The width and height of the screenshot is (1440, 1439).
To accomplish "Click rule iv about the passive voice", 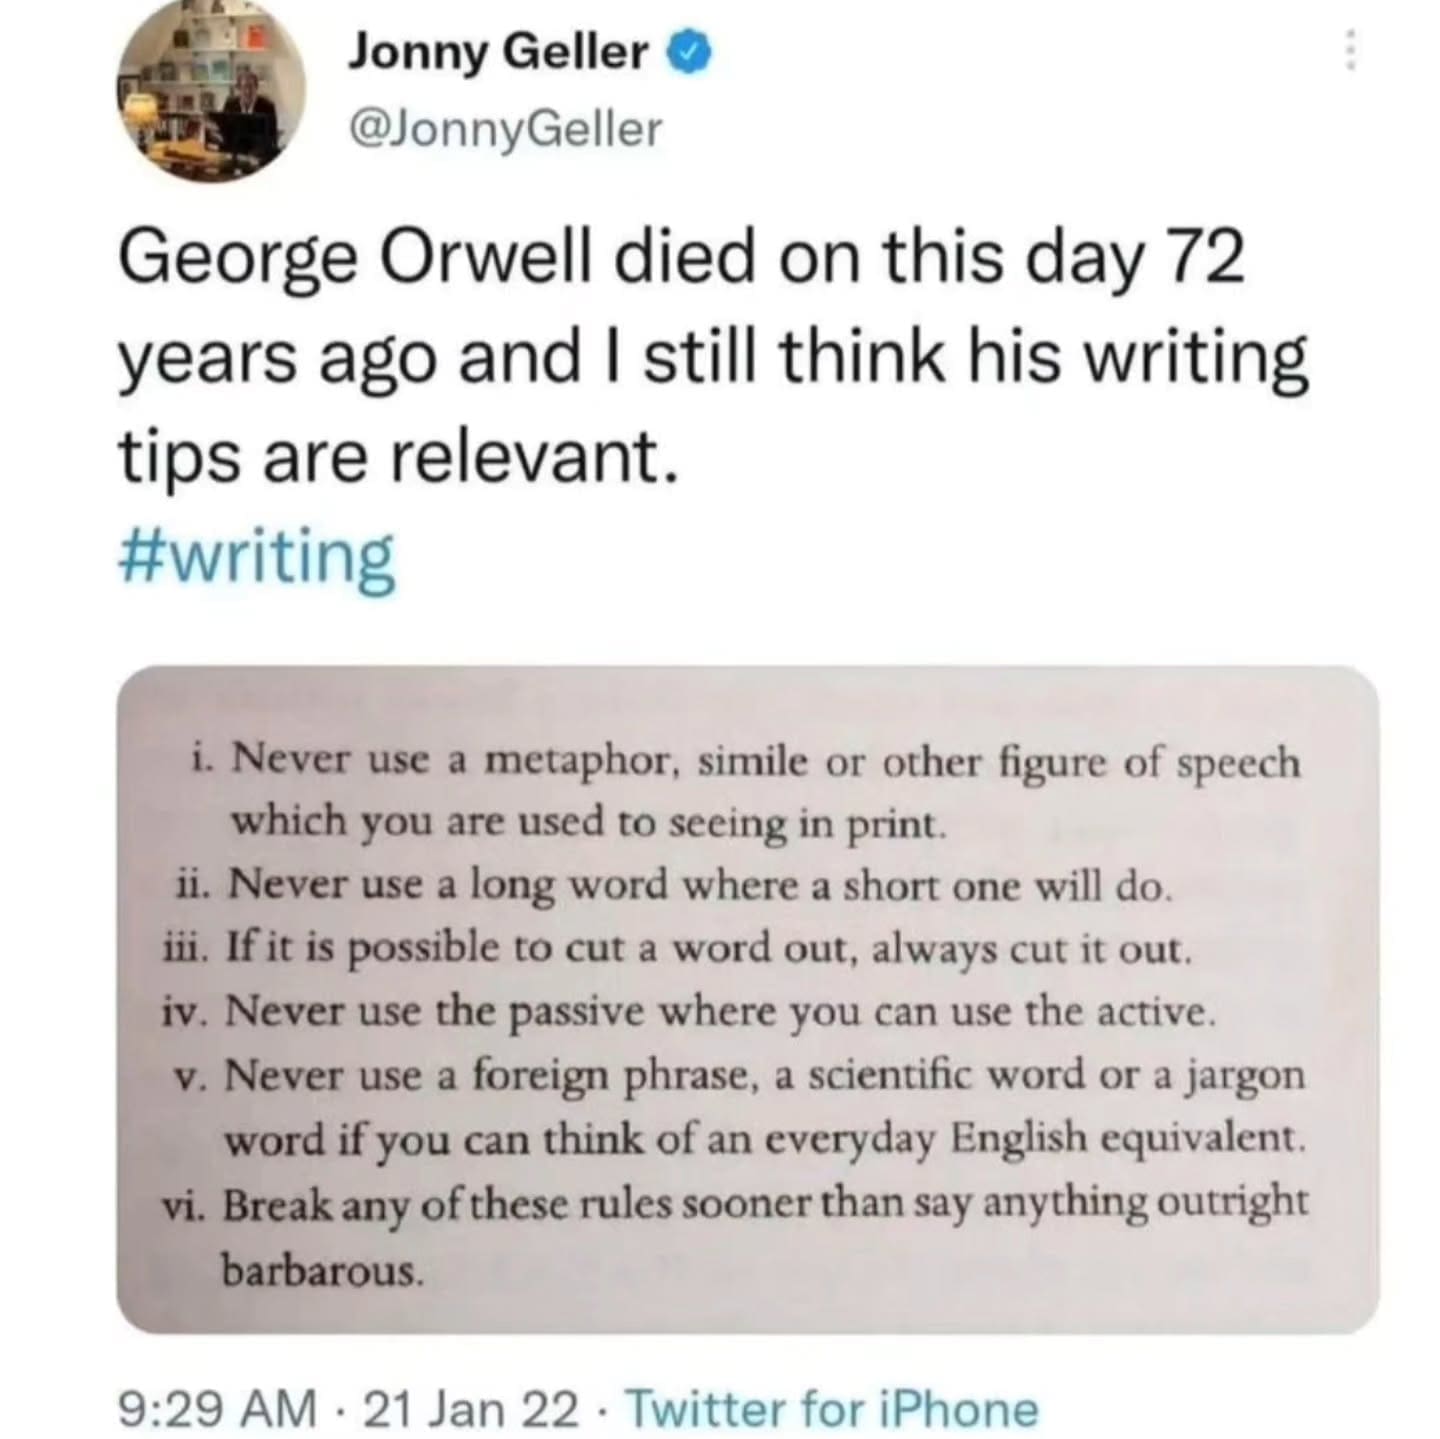I will [690, 1013].
